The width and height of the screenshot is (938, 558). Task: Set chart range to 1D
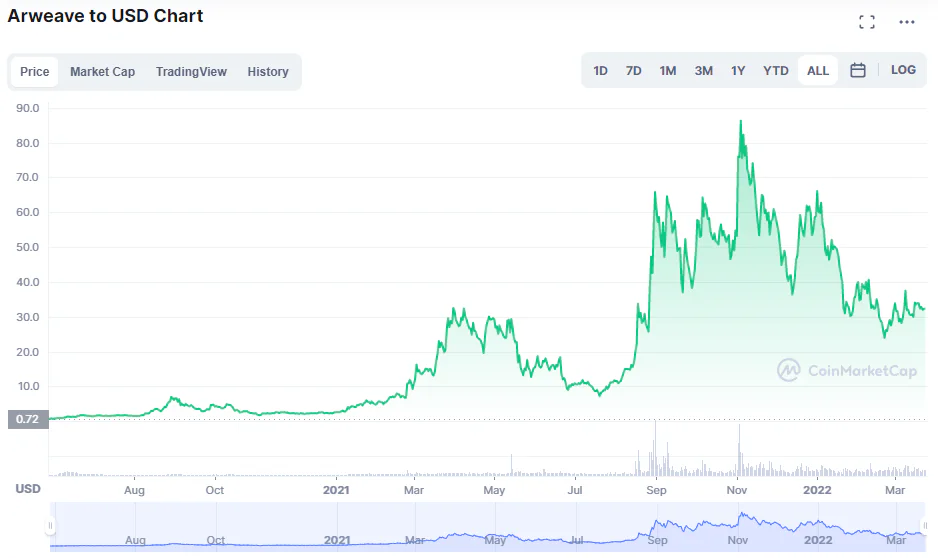(x=601, y=71)
